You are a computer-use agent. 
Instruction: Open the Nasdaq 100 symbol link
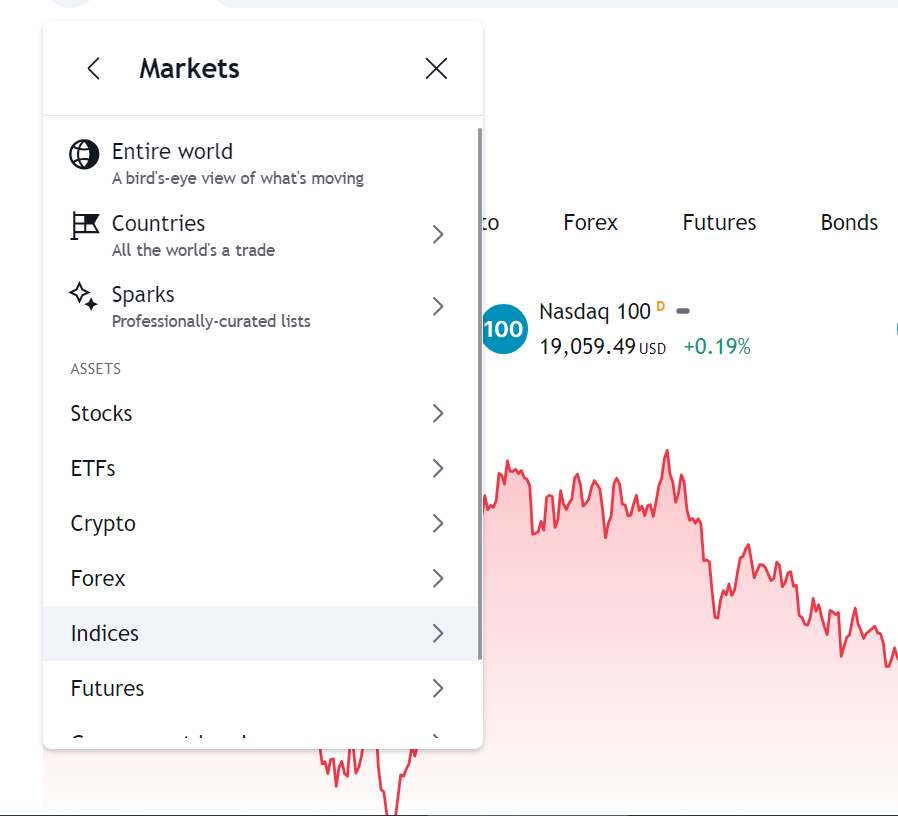click(x=595, y=312)
